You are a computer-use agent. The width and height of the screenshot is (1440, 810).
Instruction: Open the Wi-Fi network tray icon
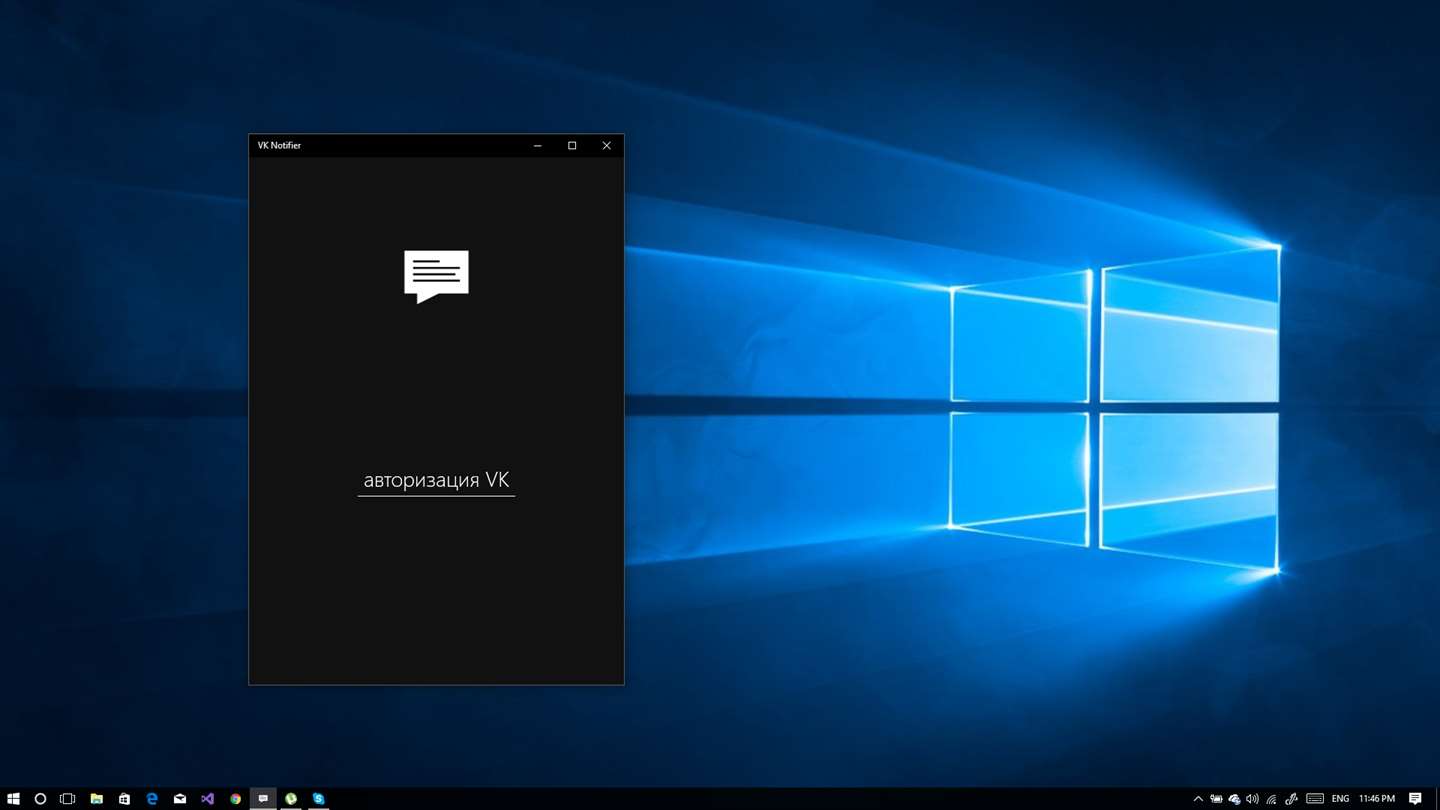point(1271,799)
